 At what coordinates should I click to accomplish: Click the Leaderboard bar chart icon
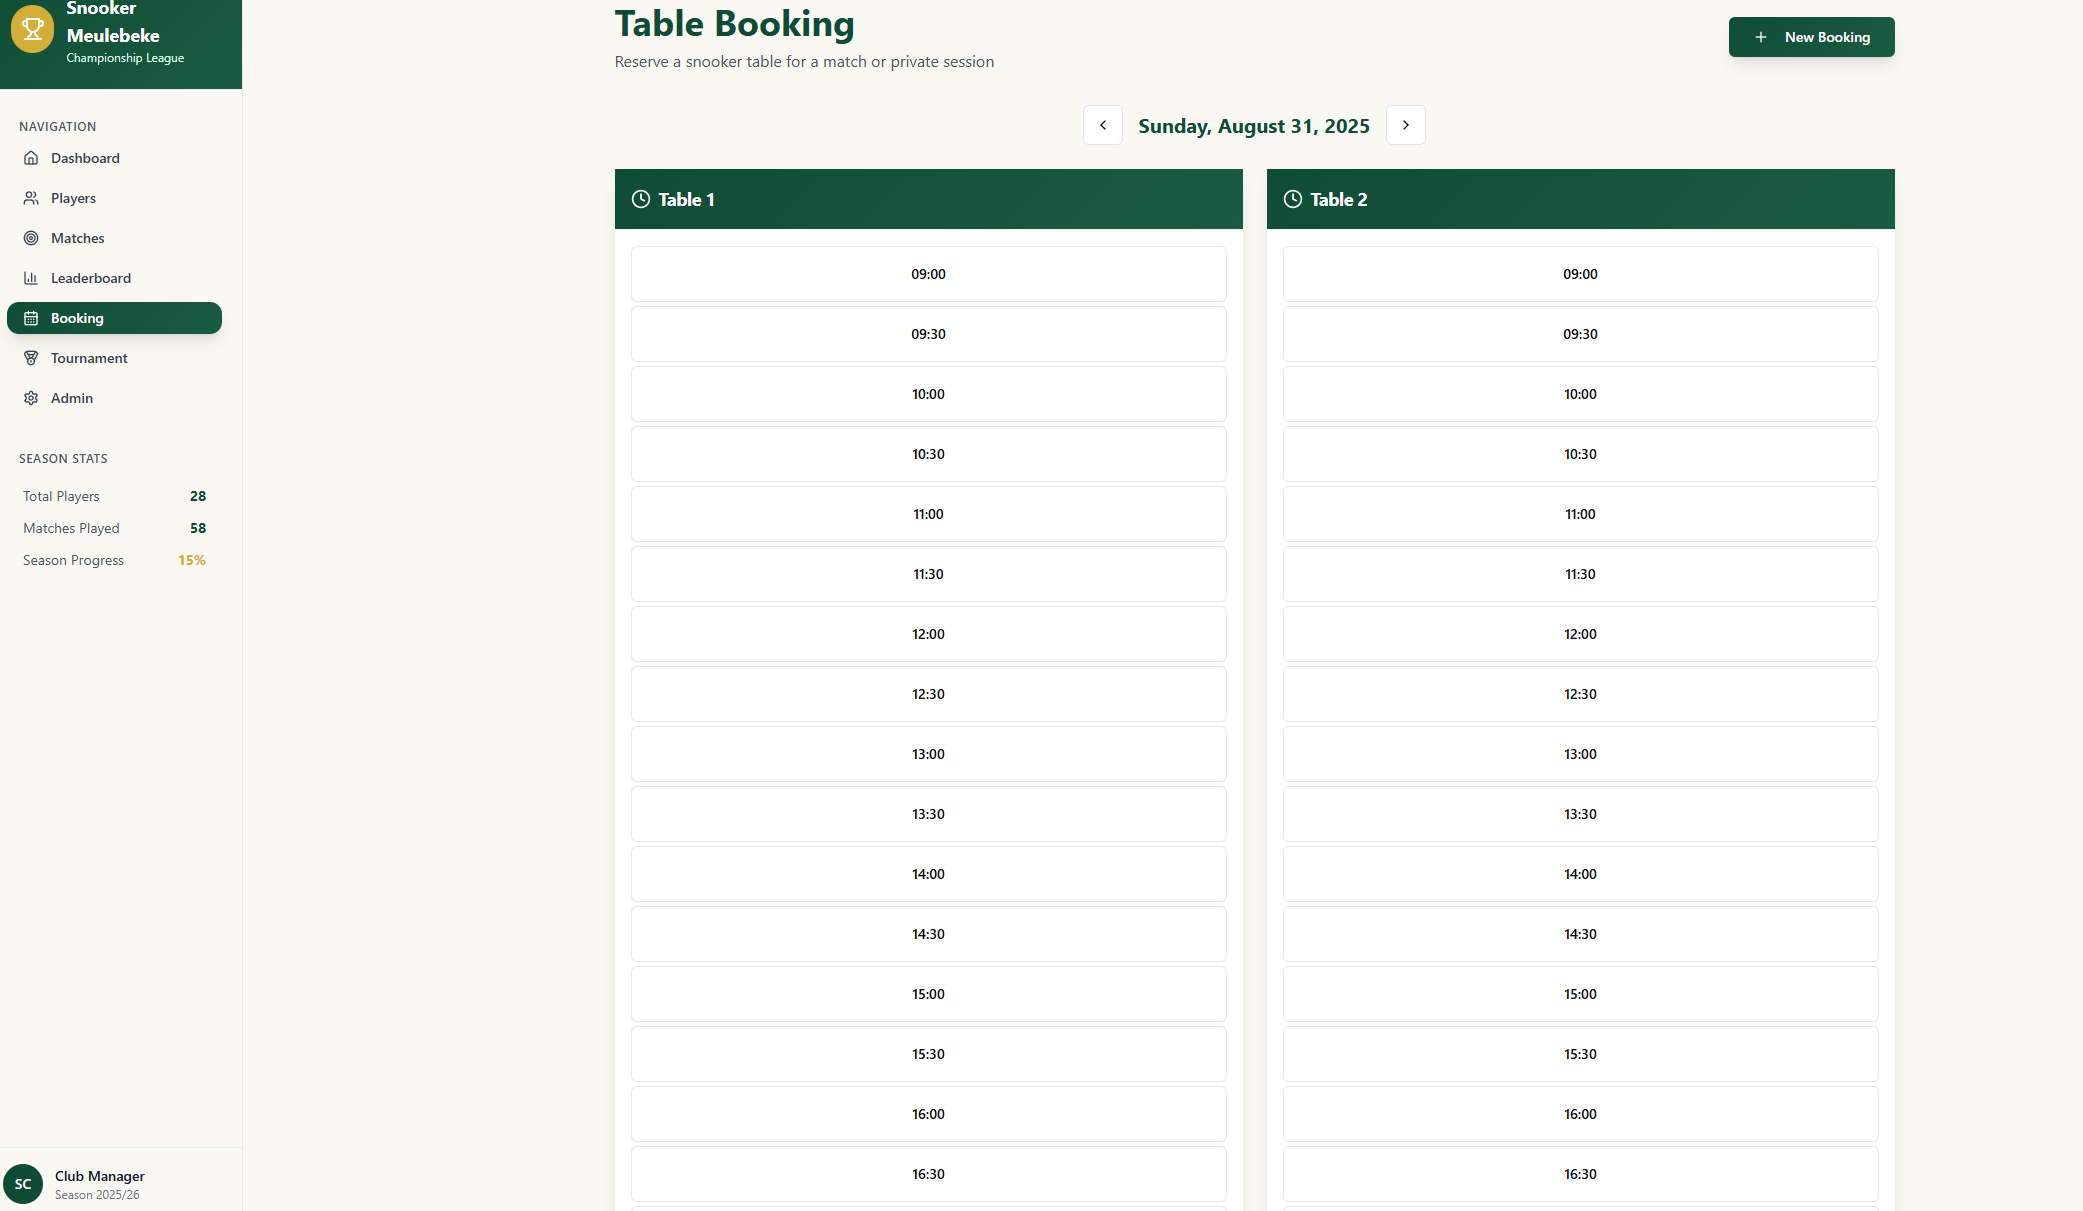[x=31, y=278]
